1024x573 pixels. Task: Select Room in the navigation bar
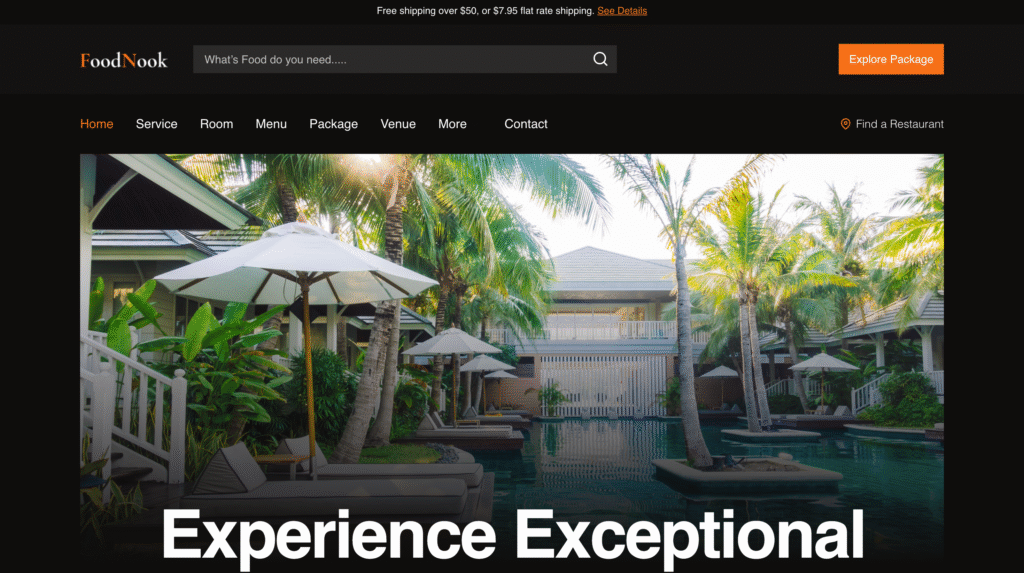(216, 124)
